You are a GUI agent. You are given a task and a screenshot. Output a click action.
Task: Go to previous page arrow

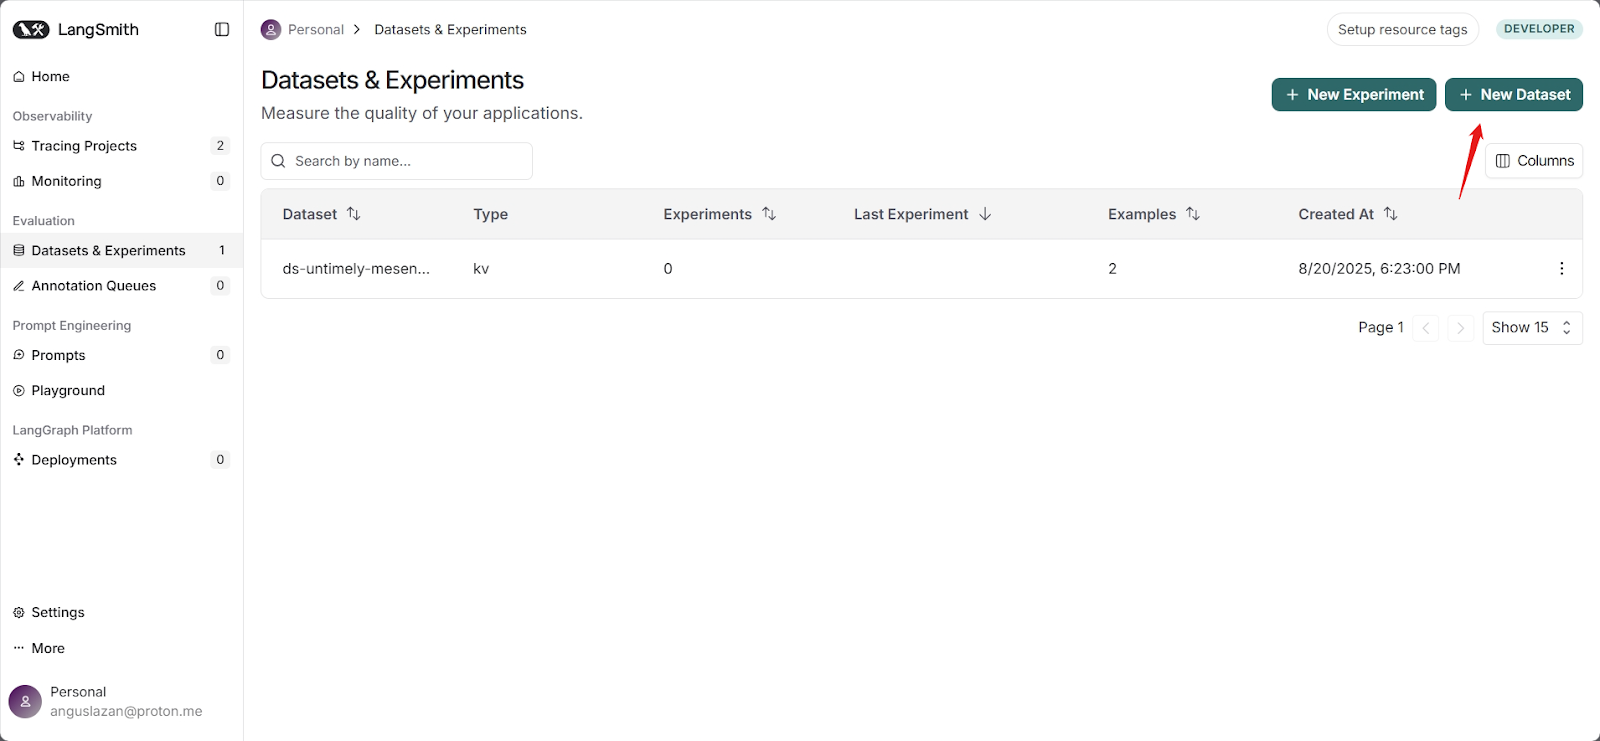(x=1426, y=328)
